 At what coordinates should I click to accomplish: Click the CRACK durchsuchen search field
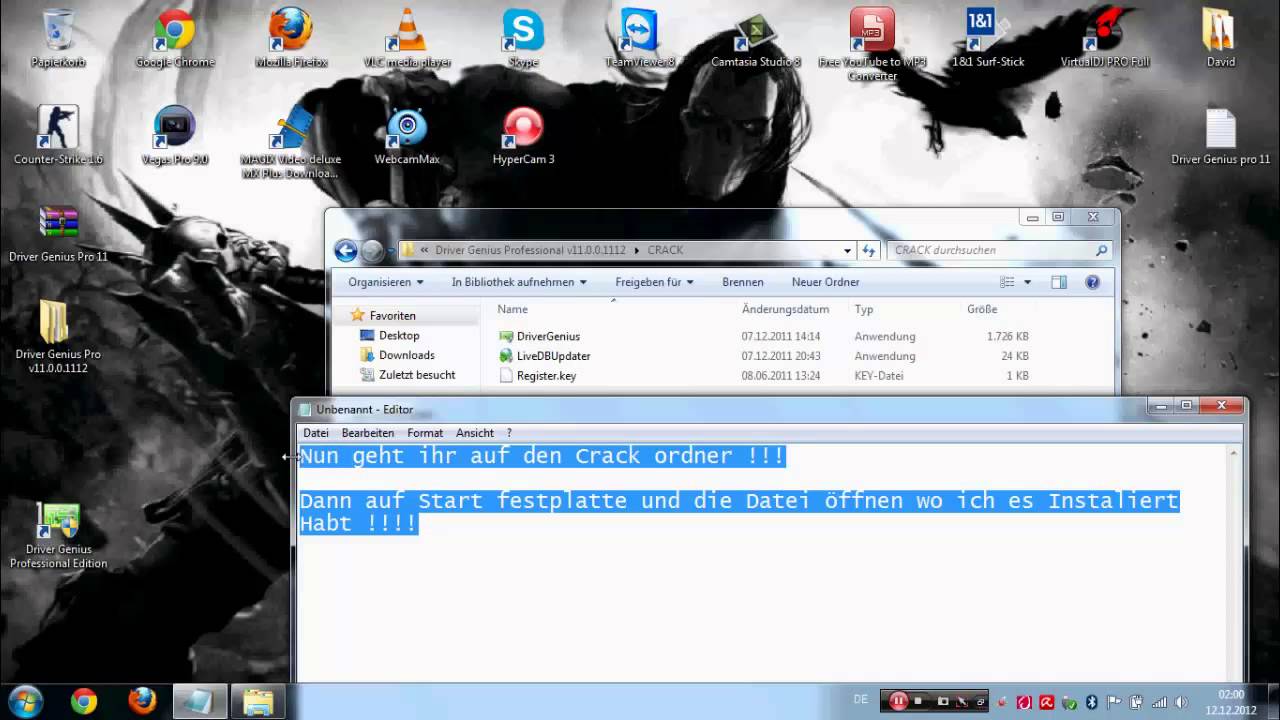[1000, 251]
